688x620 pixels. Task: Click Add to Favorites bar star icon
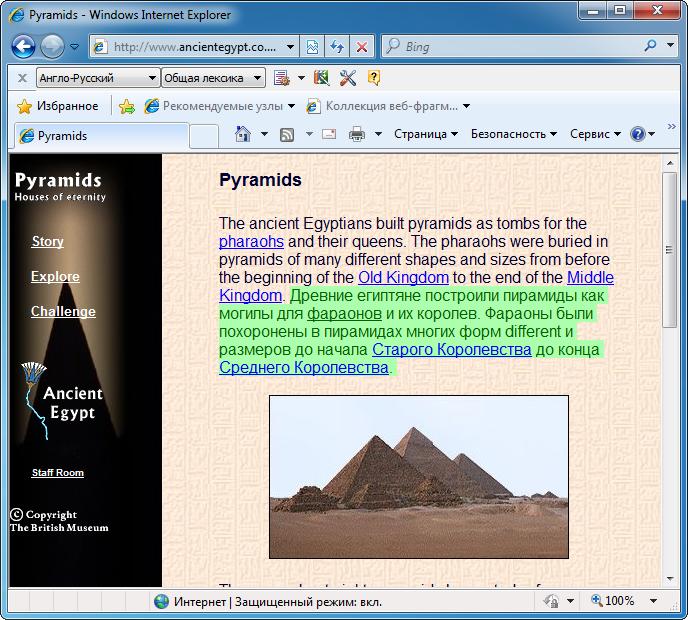pyautogui.click(x=127, y=106)
